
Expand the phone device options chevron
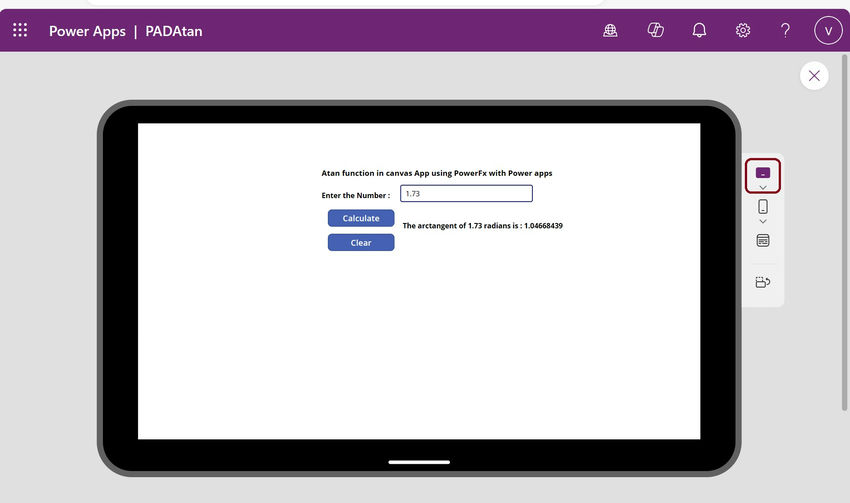tap(763, 221)
